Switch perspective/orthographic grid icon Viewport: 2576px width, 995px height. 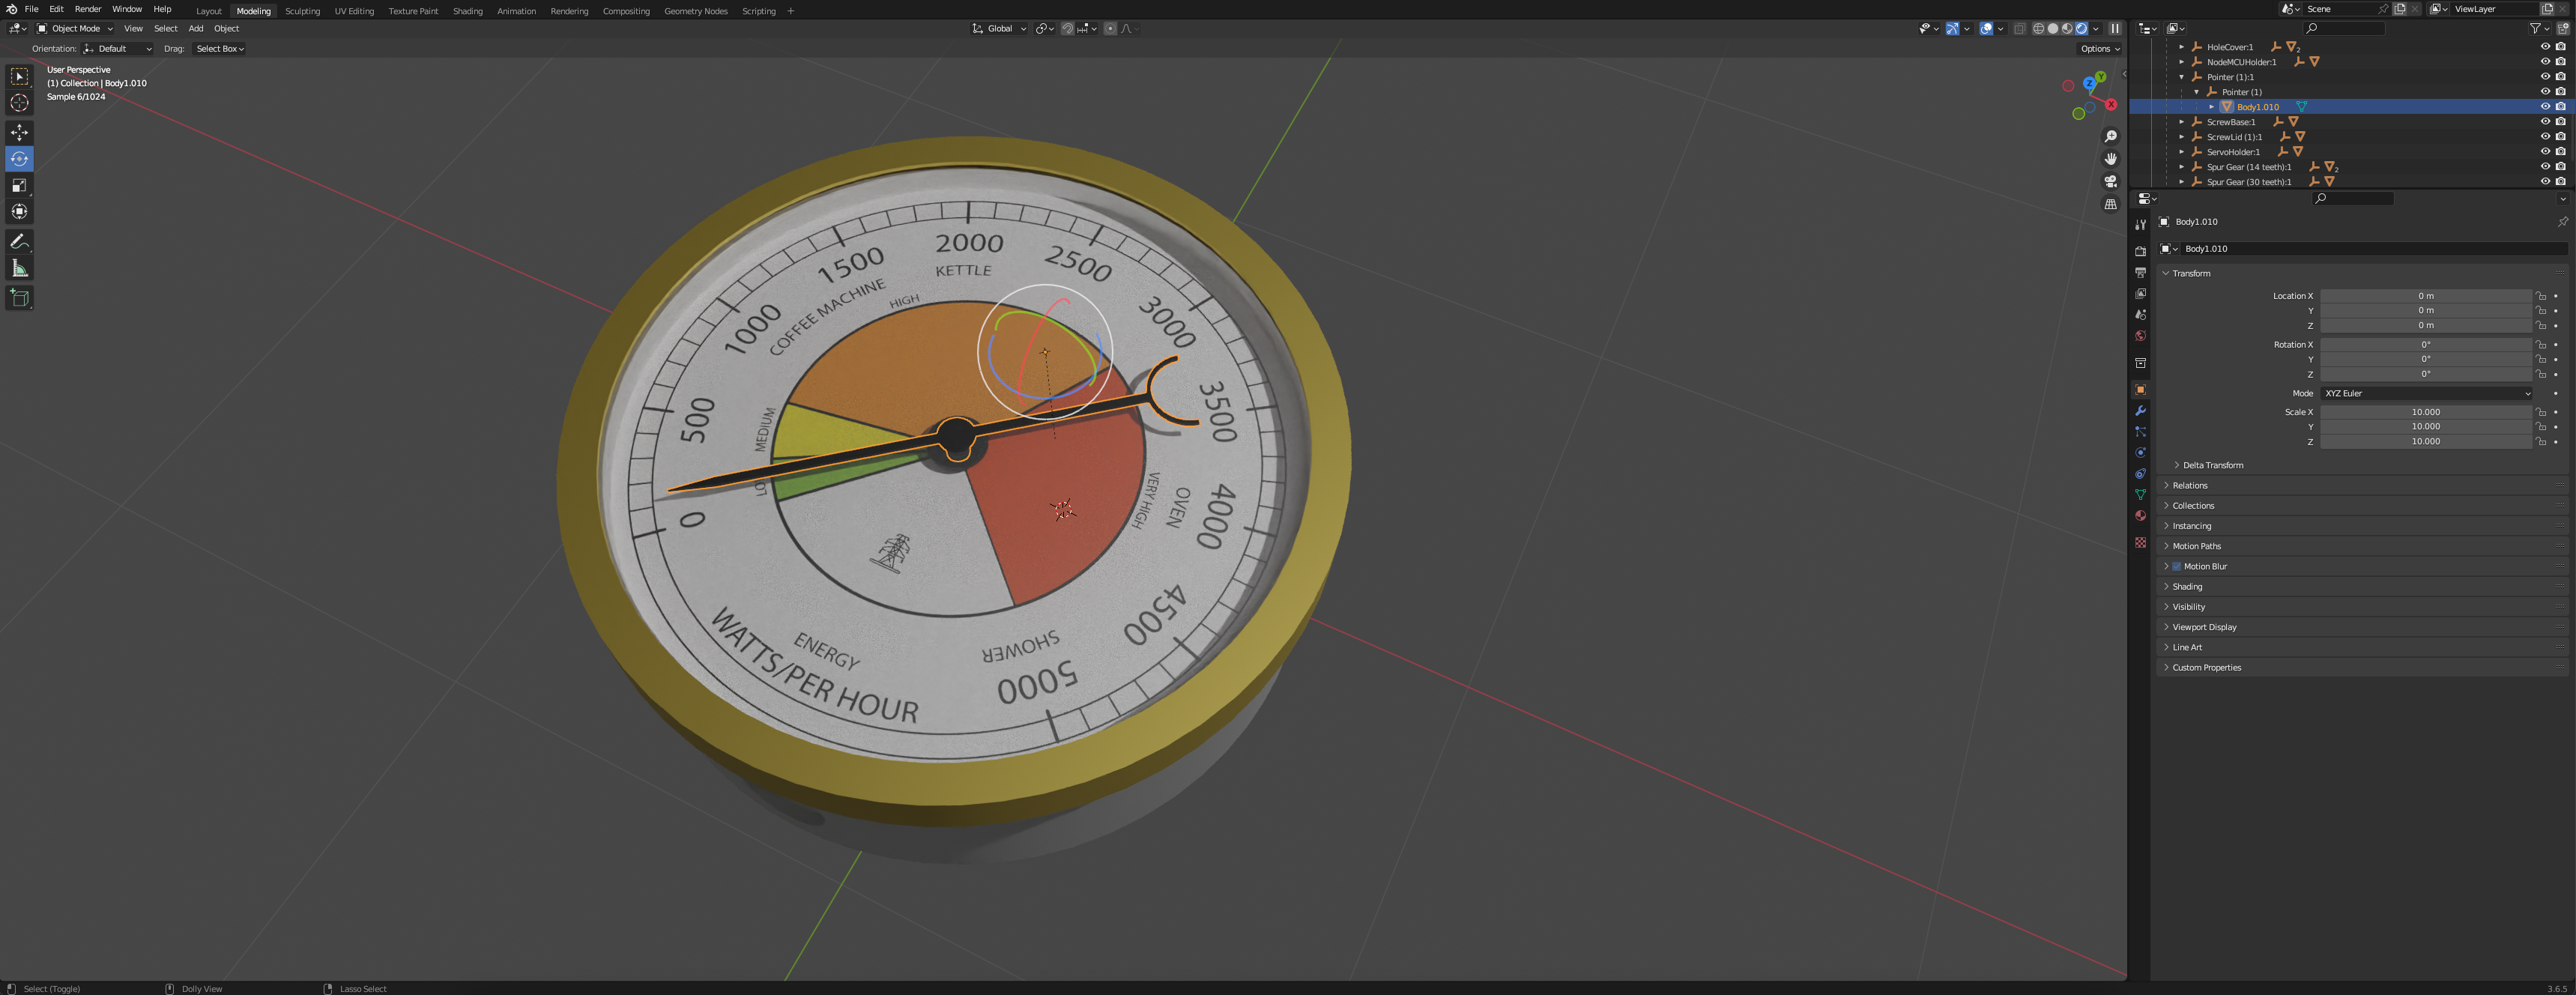point(2110,204)
